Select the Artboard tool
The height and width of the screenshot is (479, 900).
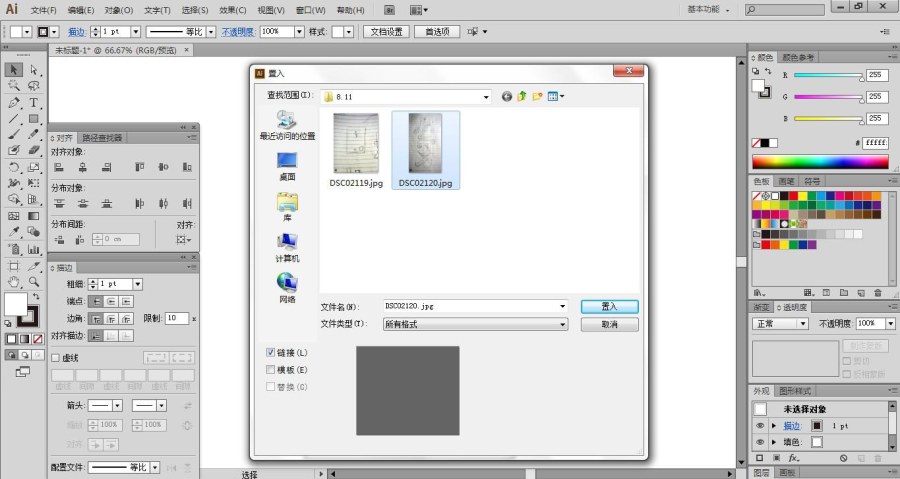[14, 266]
